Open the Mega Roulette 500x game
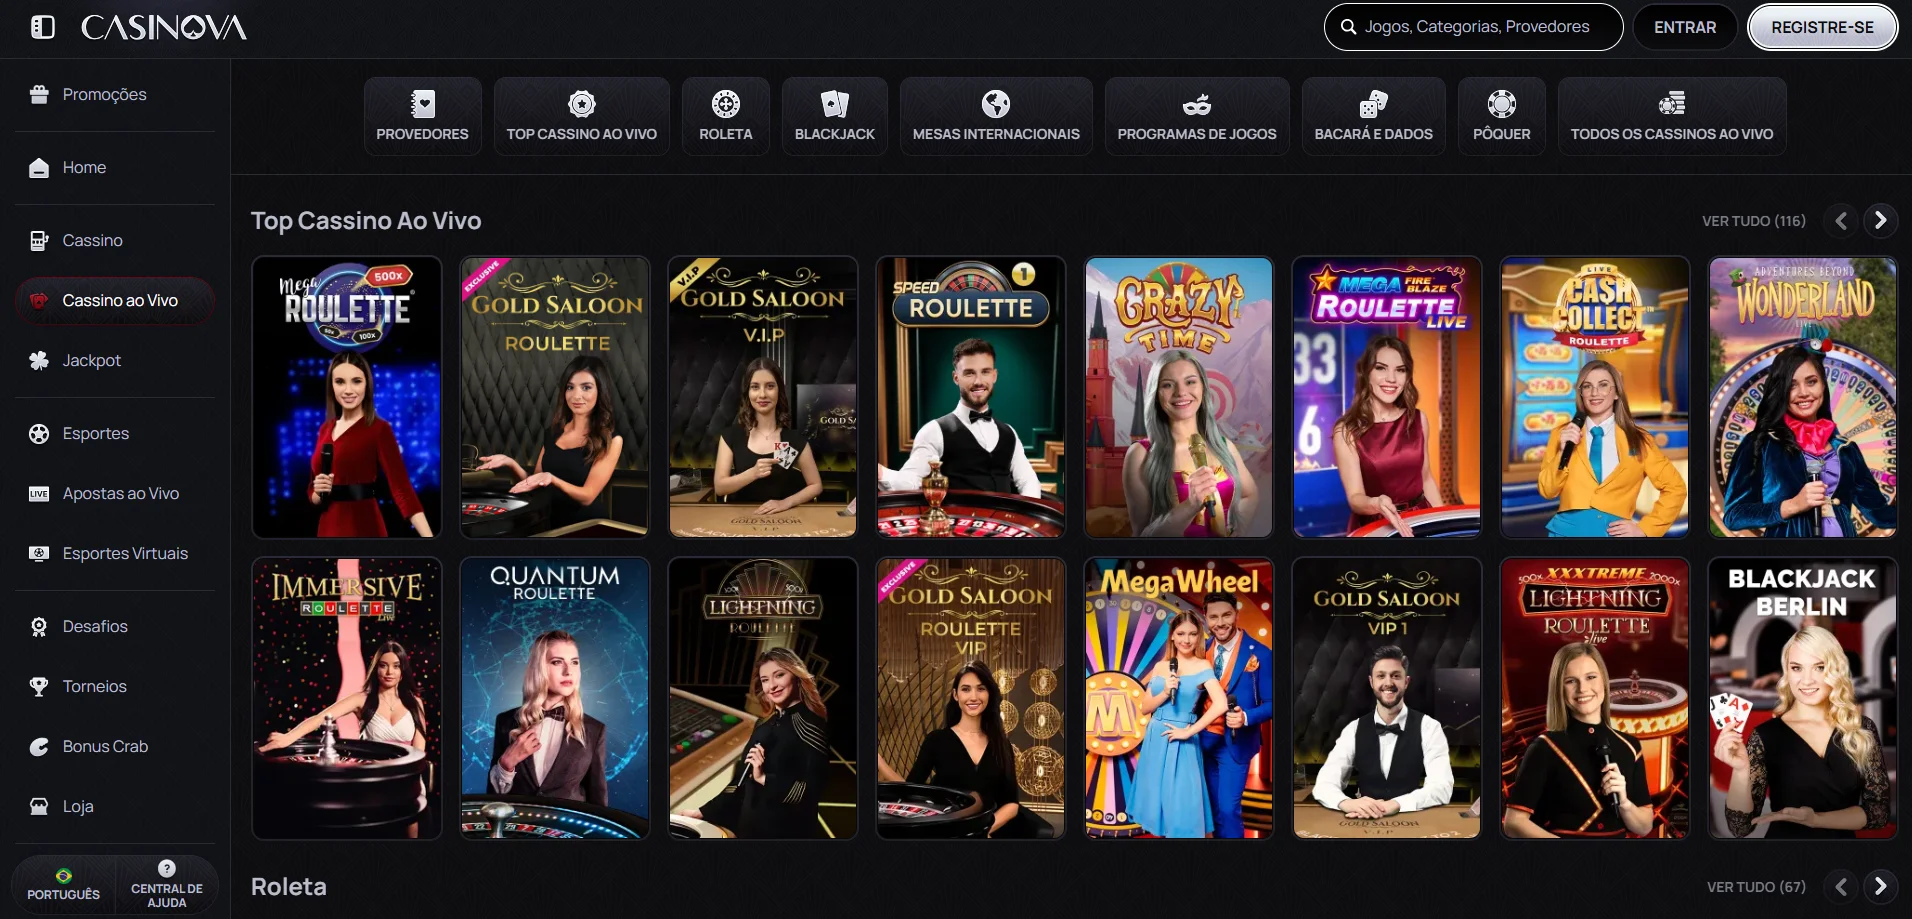This screenshot has width=1912, height=919. [347, 397]
